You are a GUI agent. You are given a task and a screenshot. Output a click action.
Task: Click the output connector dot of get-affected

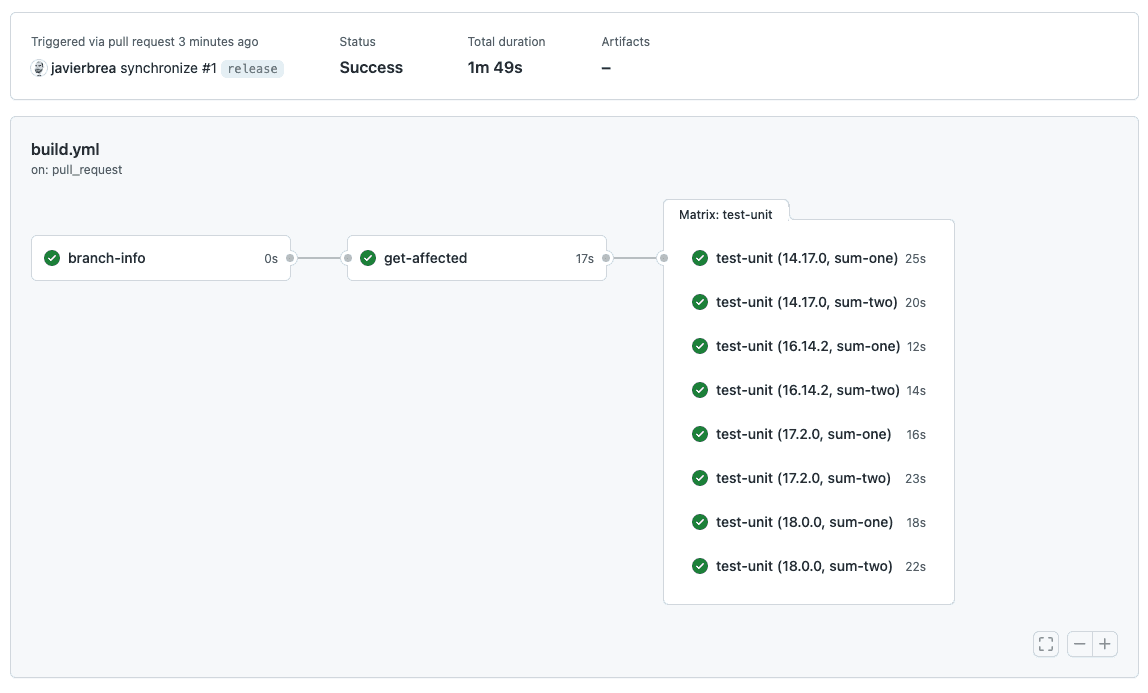(x=607, y=258)
